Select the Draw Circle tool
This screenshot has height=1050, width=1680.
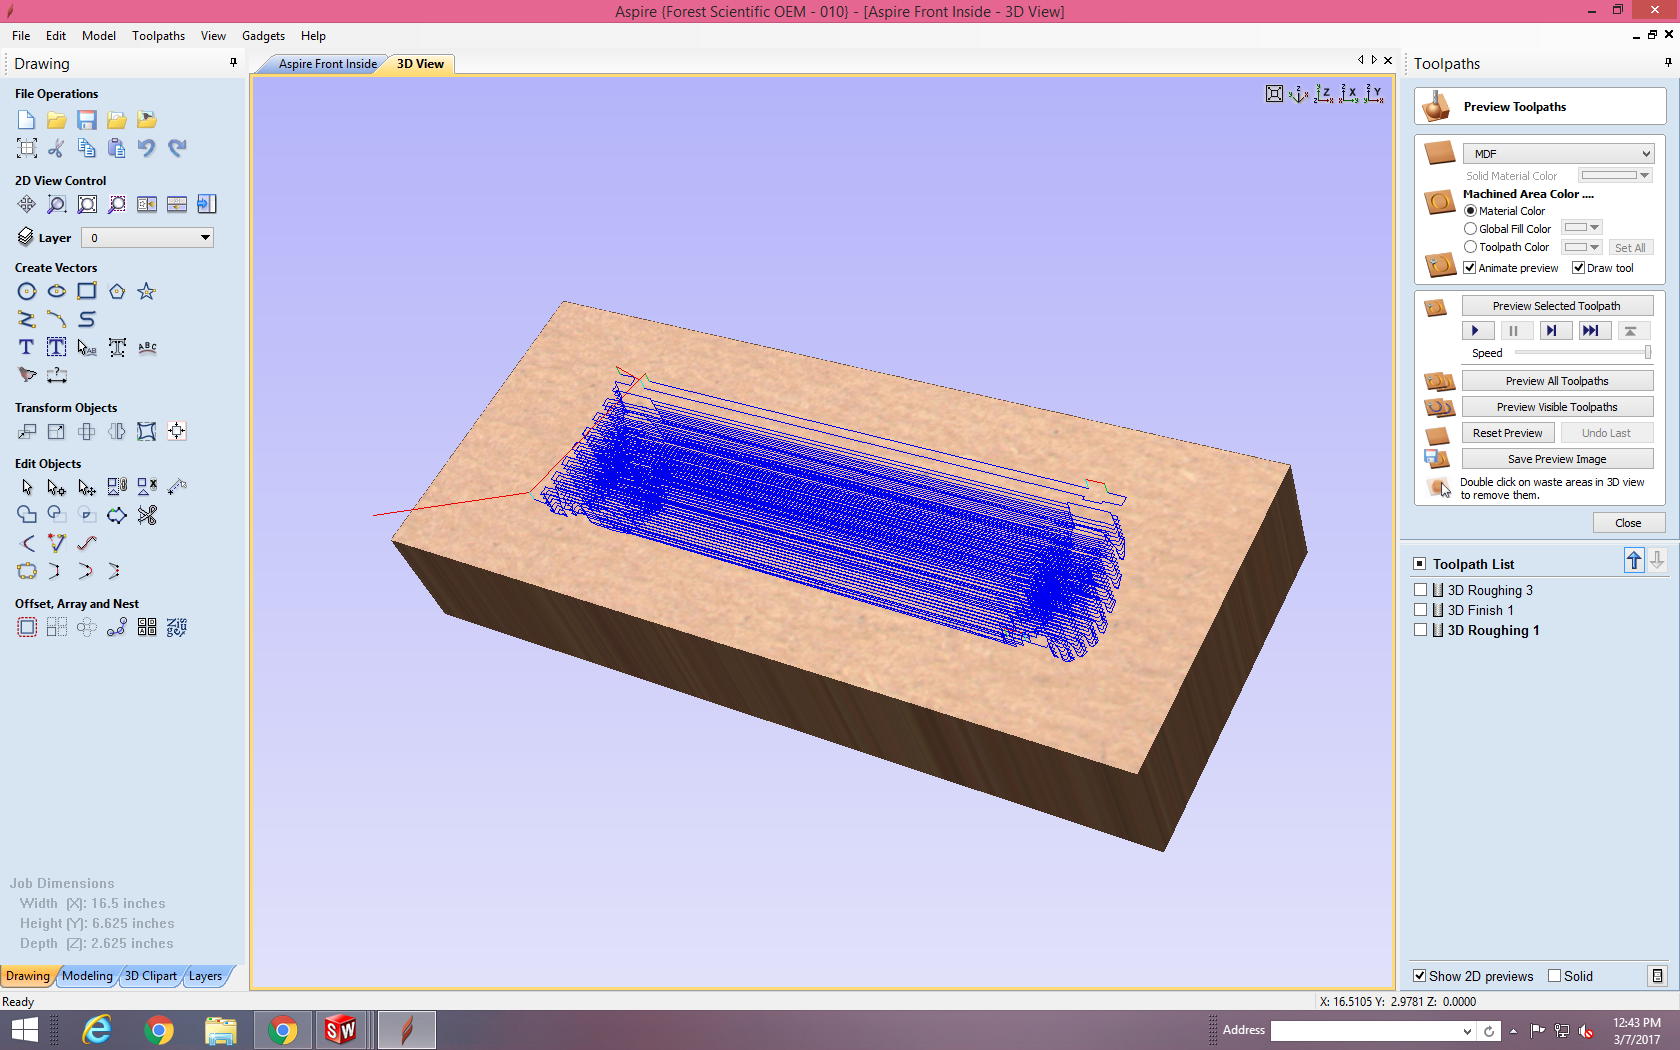coord(27,291)
